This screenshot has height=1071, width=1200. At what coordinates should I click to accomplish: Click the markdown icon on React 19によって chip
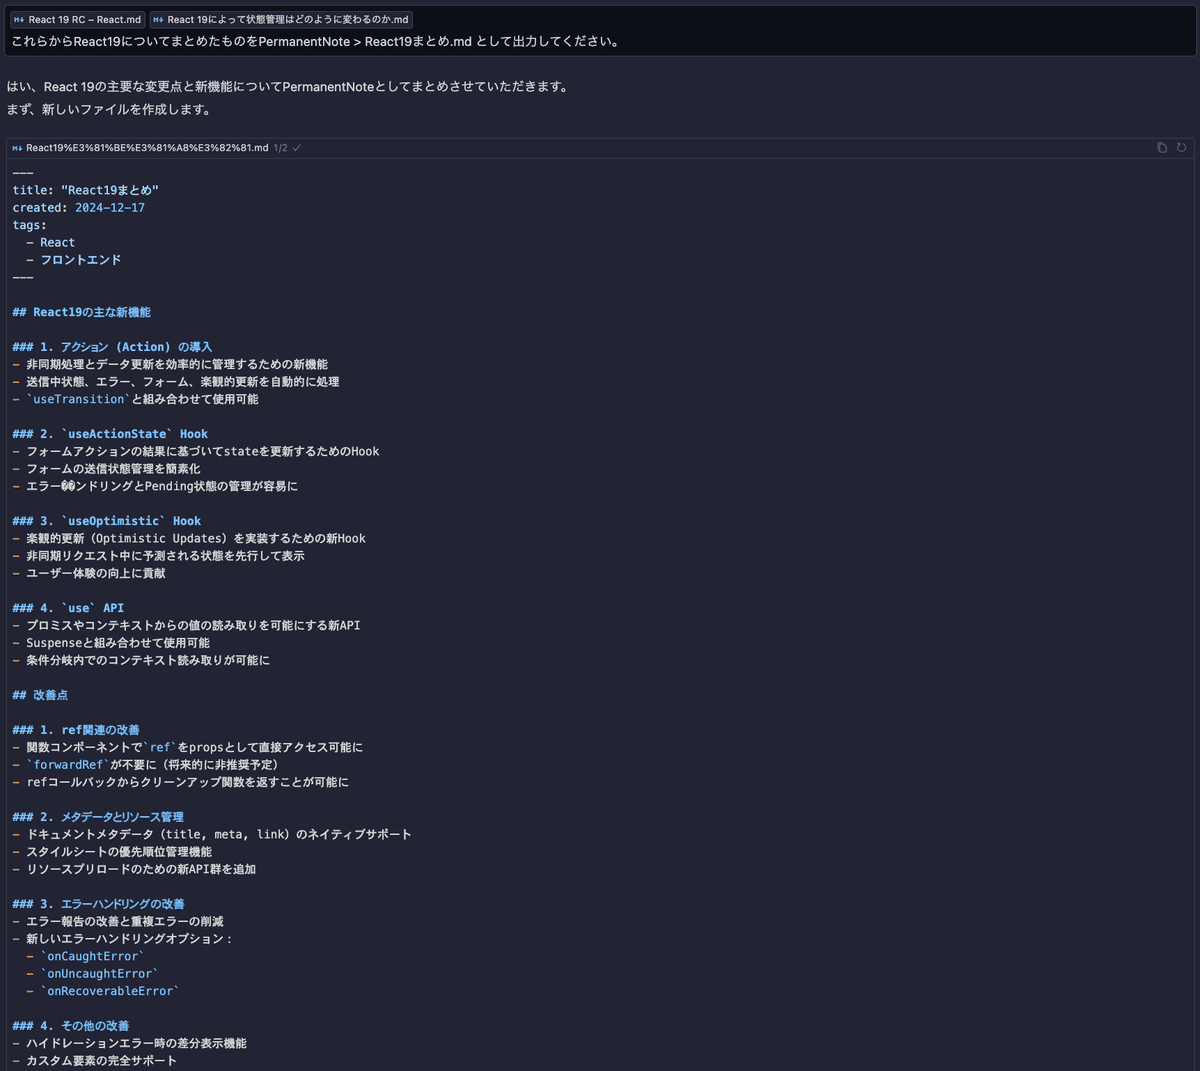click(x=158, y=19)
